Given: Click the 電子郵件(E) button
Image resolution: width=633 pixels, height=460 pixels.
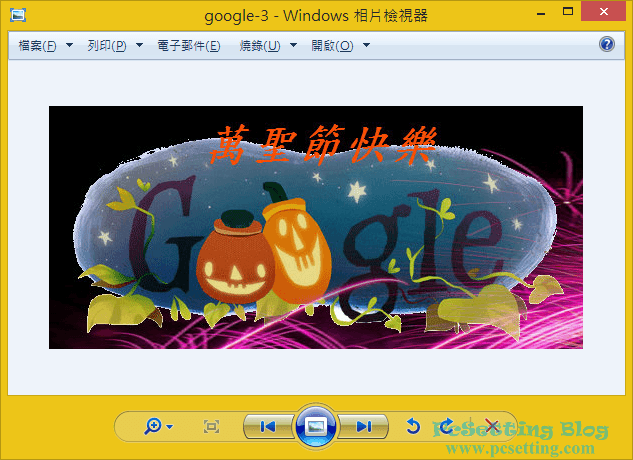Looking at the screenshot, I should [x=189, y=46].
